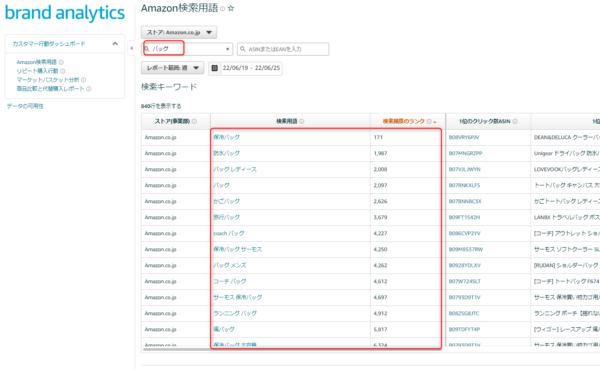Sort by the 検索用語 column header
The image size is (600, 369).
(287, 121)
